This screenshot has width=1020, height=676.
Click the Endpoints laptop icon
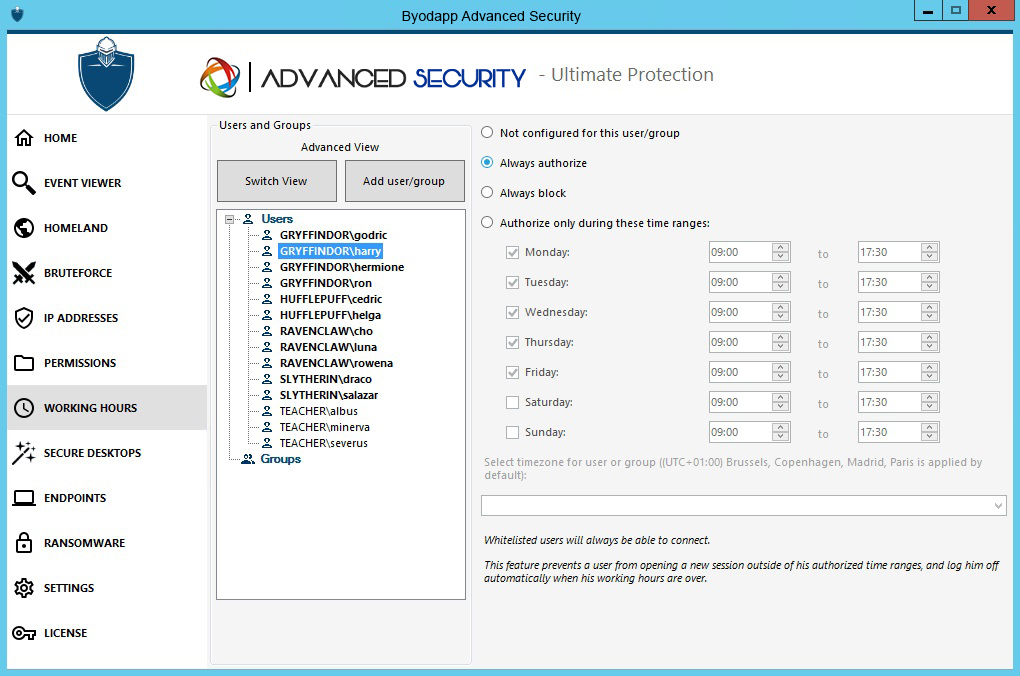click(x=24, y=498)
